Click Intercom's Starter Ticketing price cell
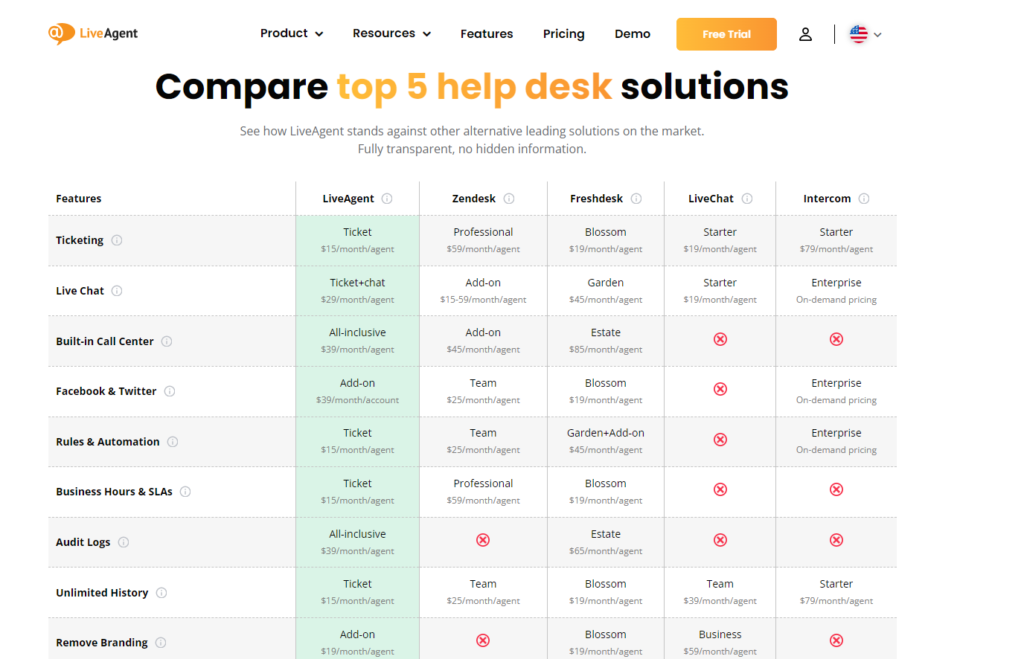 point(836,240)
